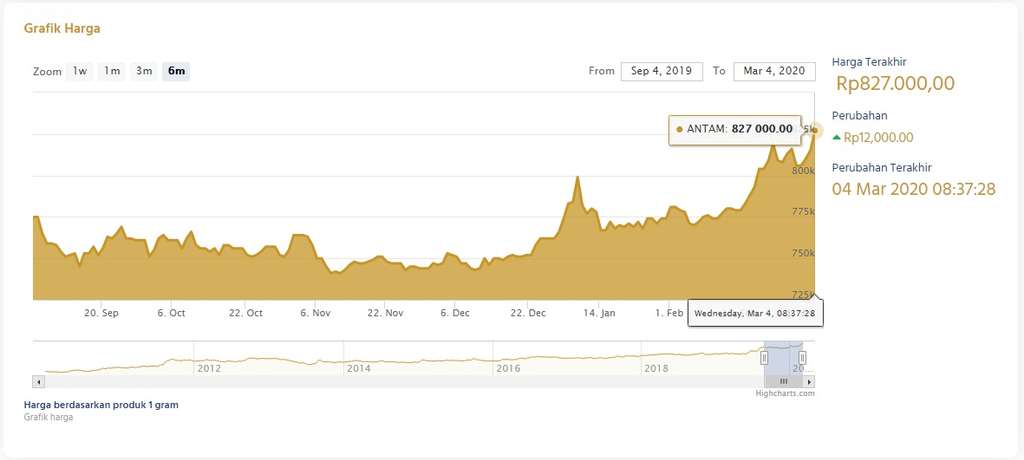Click the Wednesday, Mar 4 date tooltip
Image resolution: width=1024 pixels, height=460 pixels.
(x=756, y=314)
